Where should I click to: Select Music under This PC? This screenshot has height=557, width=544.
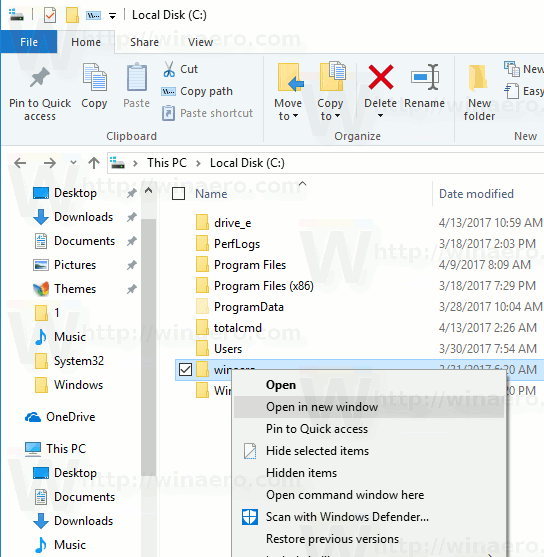tap(70, 545)
